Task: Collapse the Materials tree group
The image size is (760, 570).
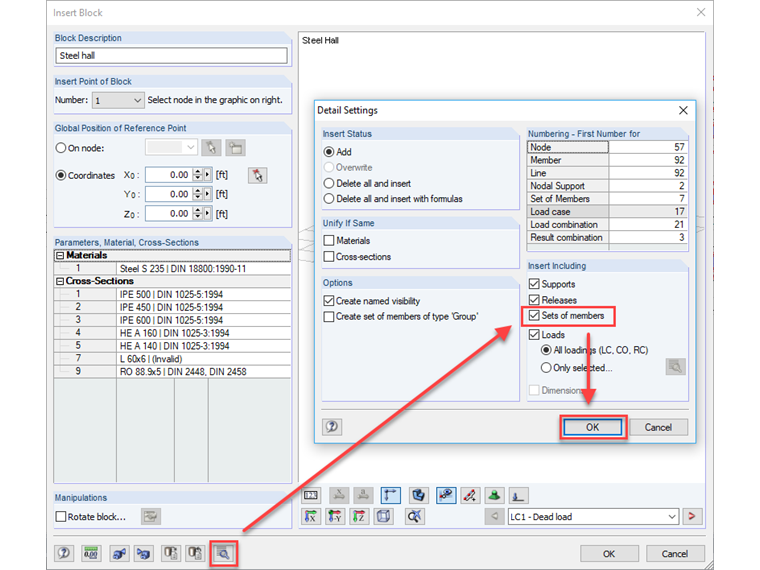Action: click(60, 255)
